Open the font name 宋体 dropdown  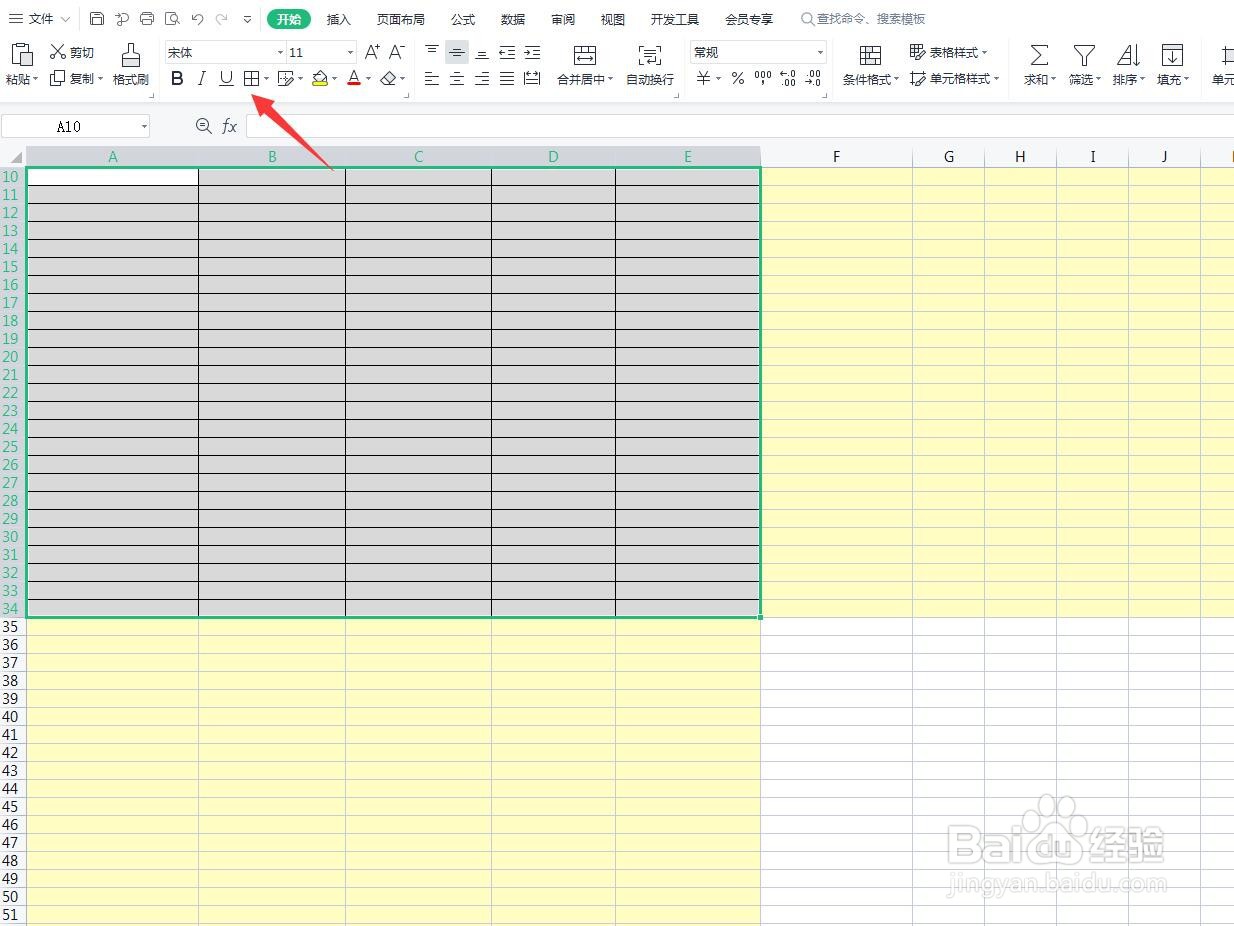[280, 52]
